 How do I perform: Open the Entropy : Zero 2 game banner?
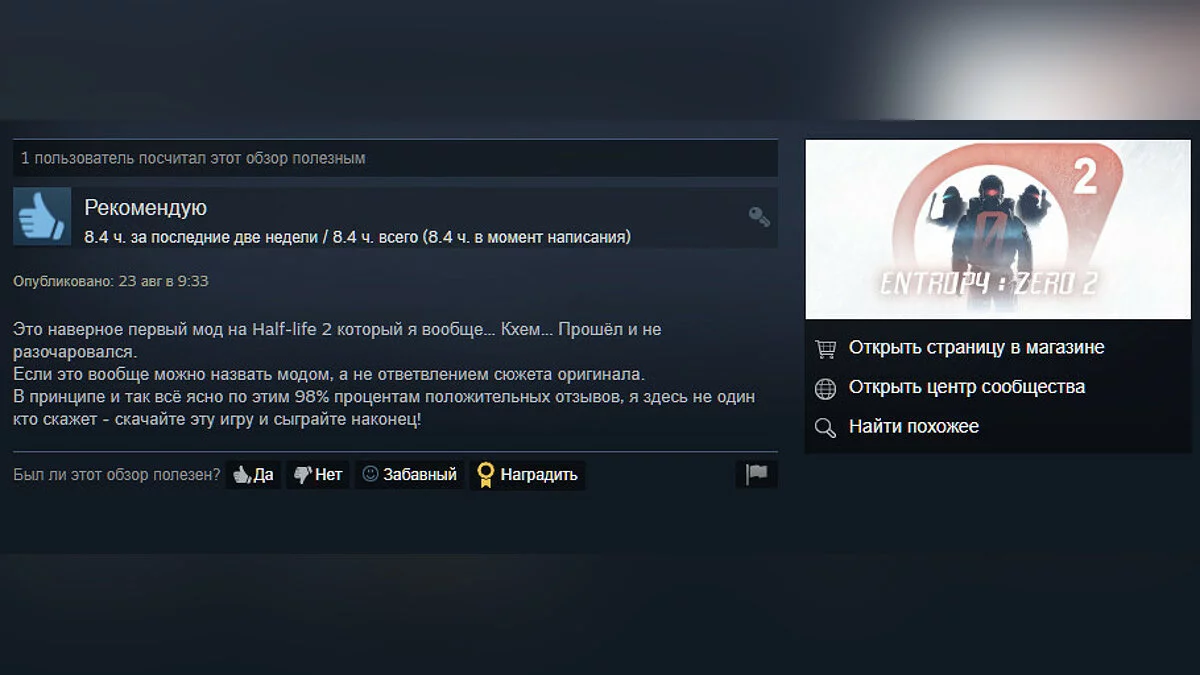point(998,229)
